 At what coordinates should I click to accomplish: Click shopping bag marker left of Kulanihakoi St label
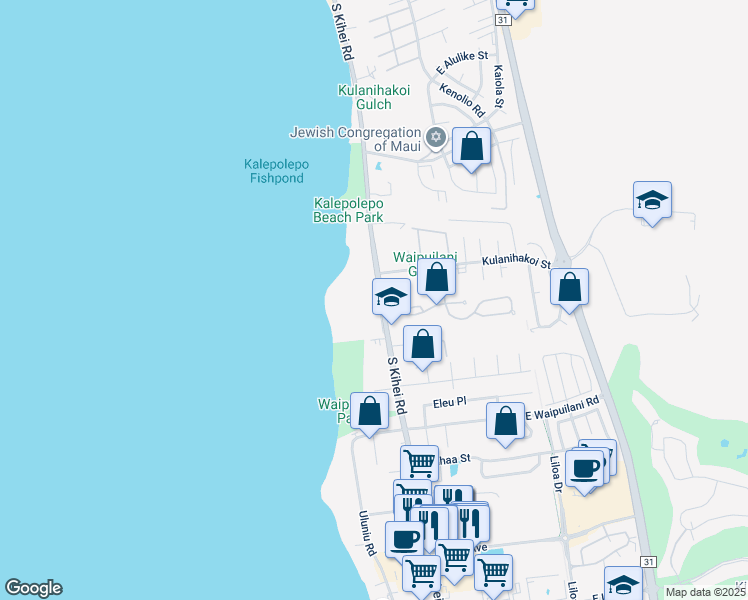(436, 280)
